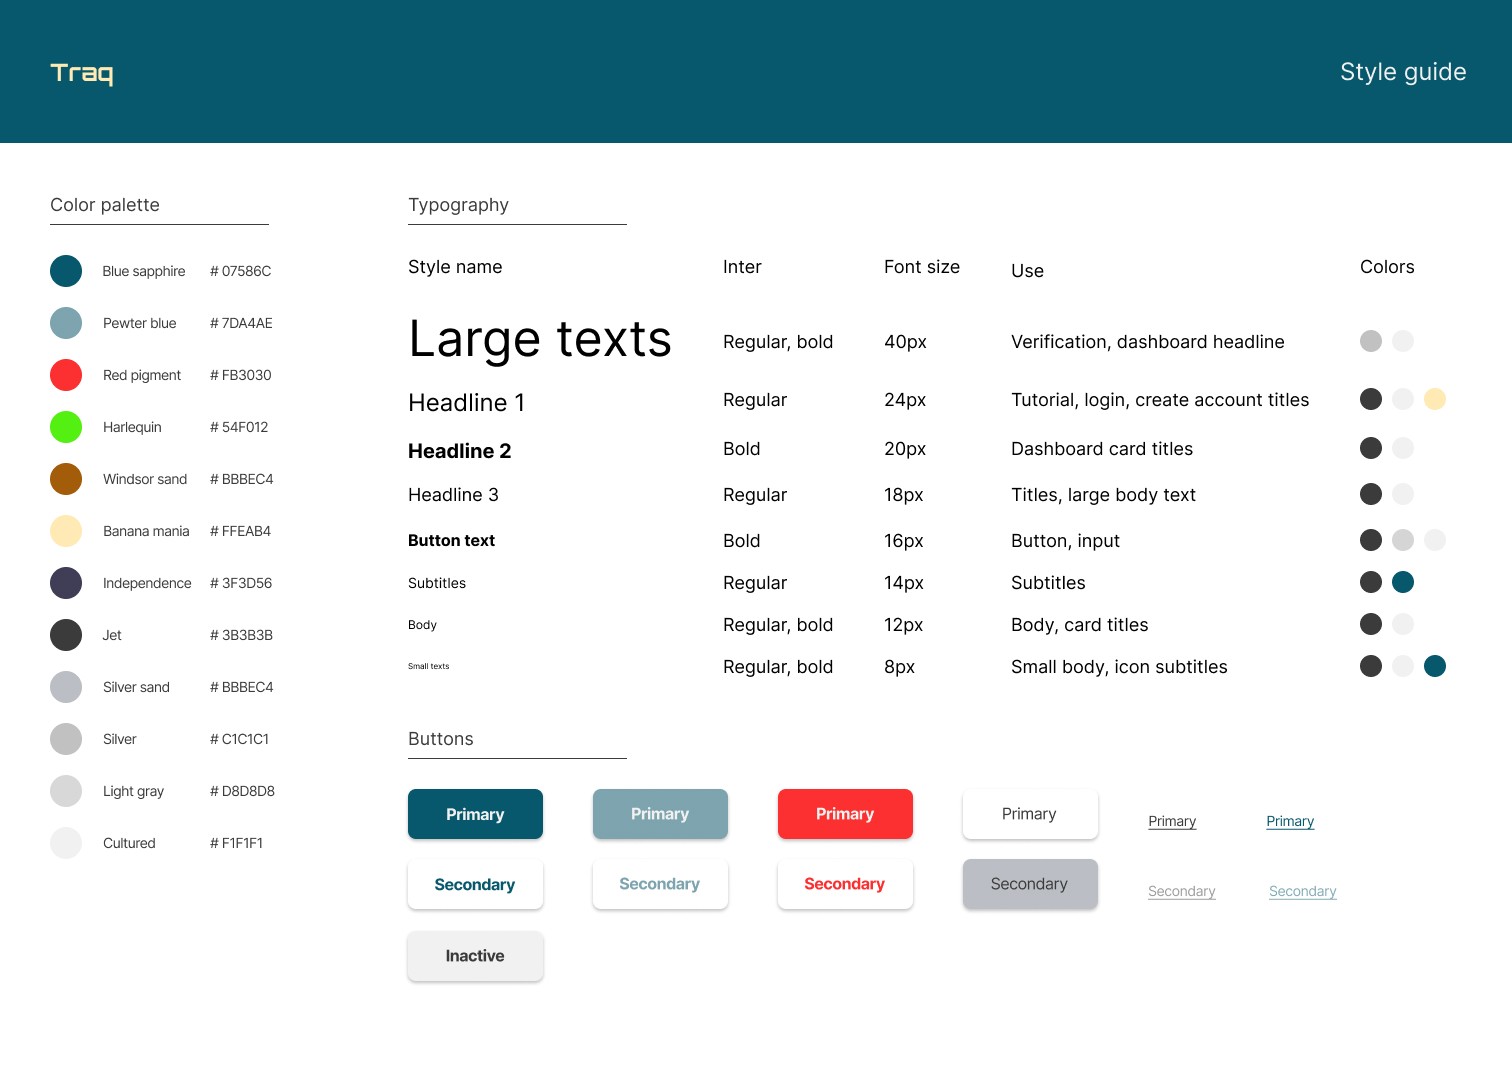
Task: Click the Verification, dashboard headline text
Action: pyautogui.click(x=1148, y=342)
